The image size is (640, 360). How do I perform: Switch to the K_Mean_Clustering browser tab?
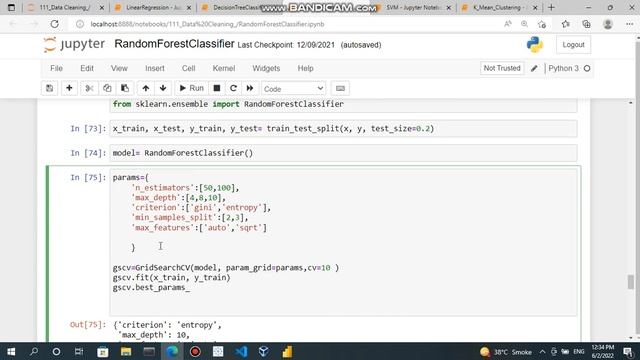coord(499,8)
